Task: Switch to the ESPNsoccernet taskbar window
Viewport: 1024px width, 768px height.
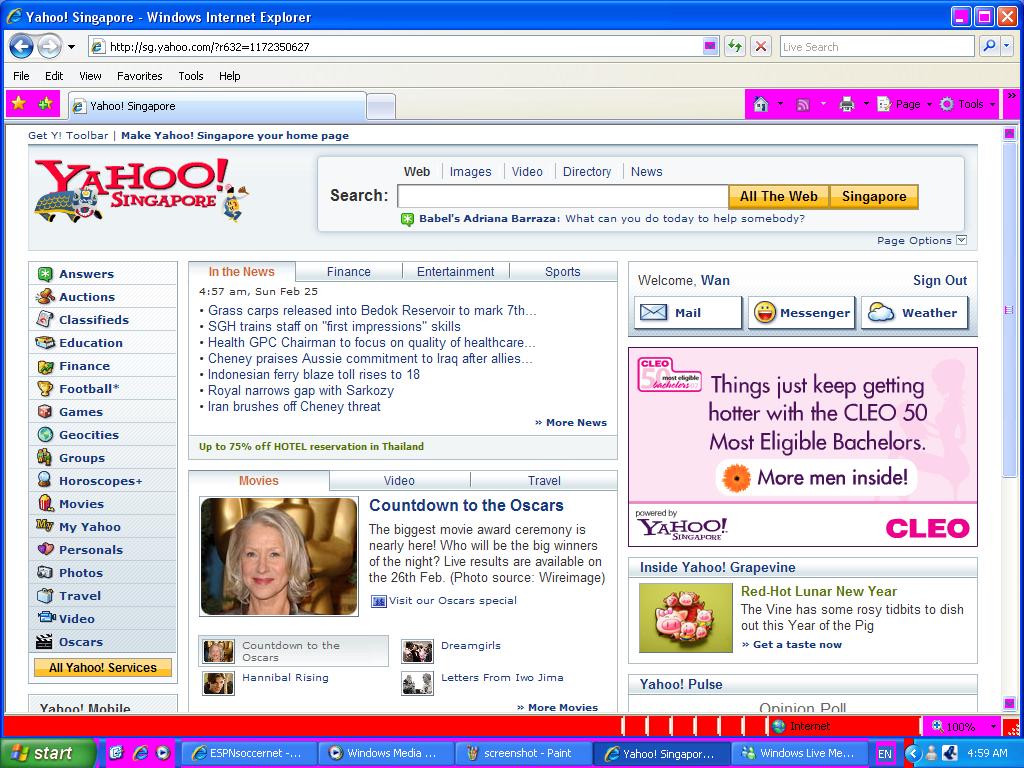Action: click(x=247, y=753)
